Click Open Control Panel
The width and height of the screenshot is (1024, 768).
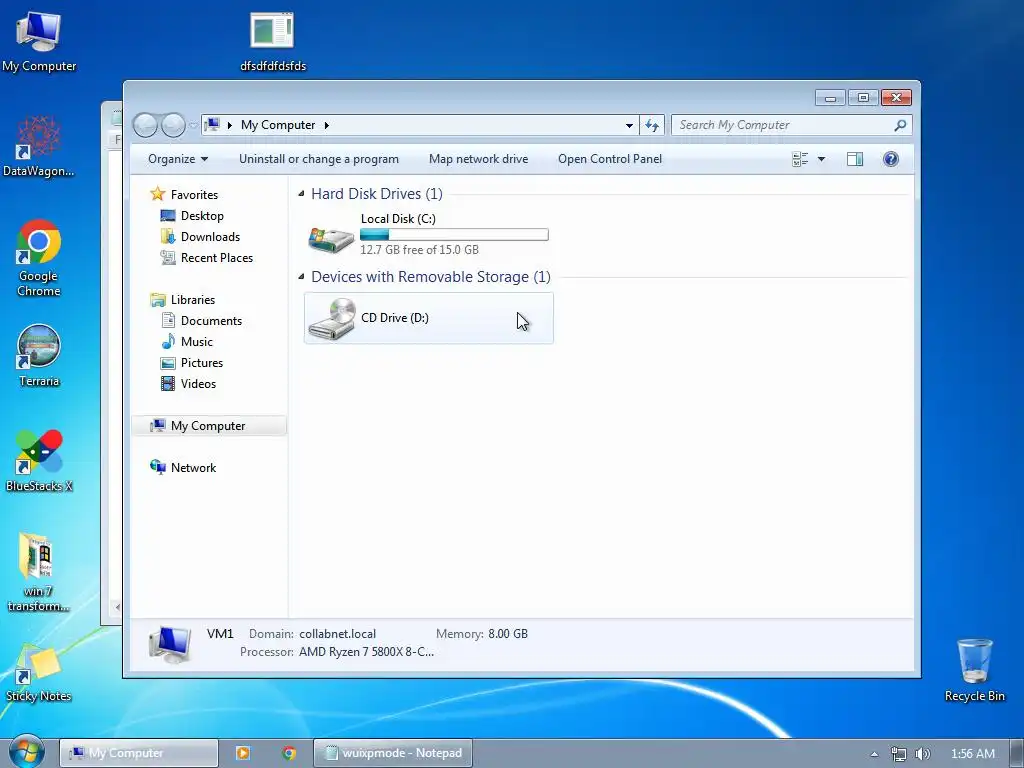tap(610, 159)
